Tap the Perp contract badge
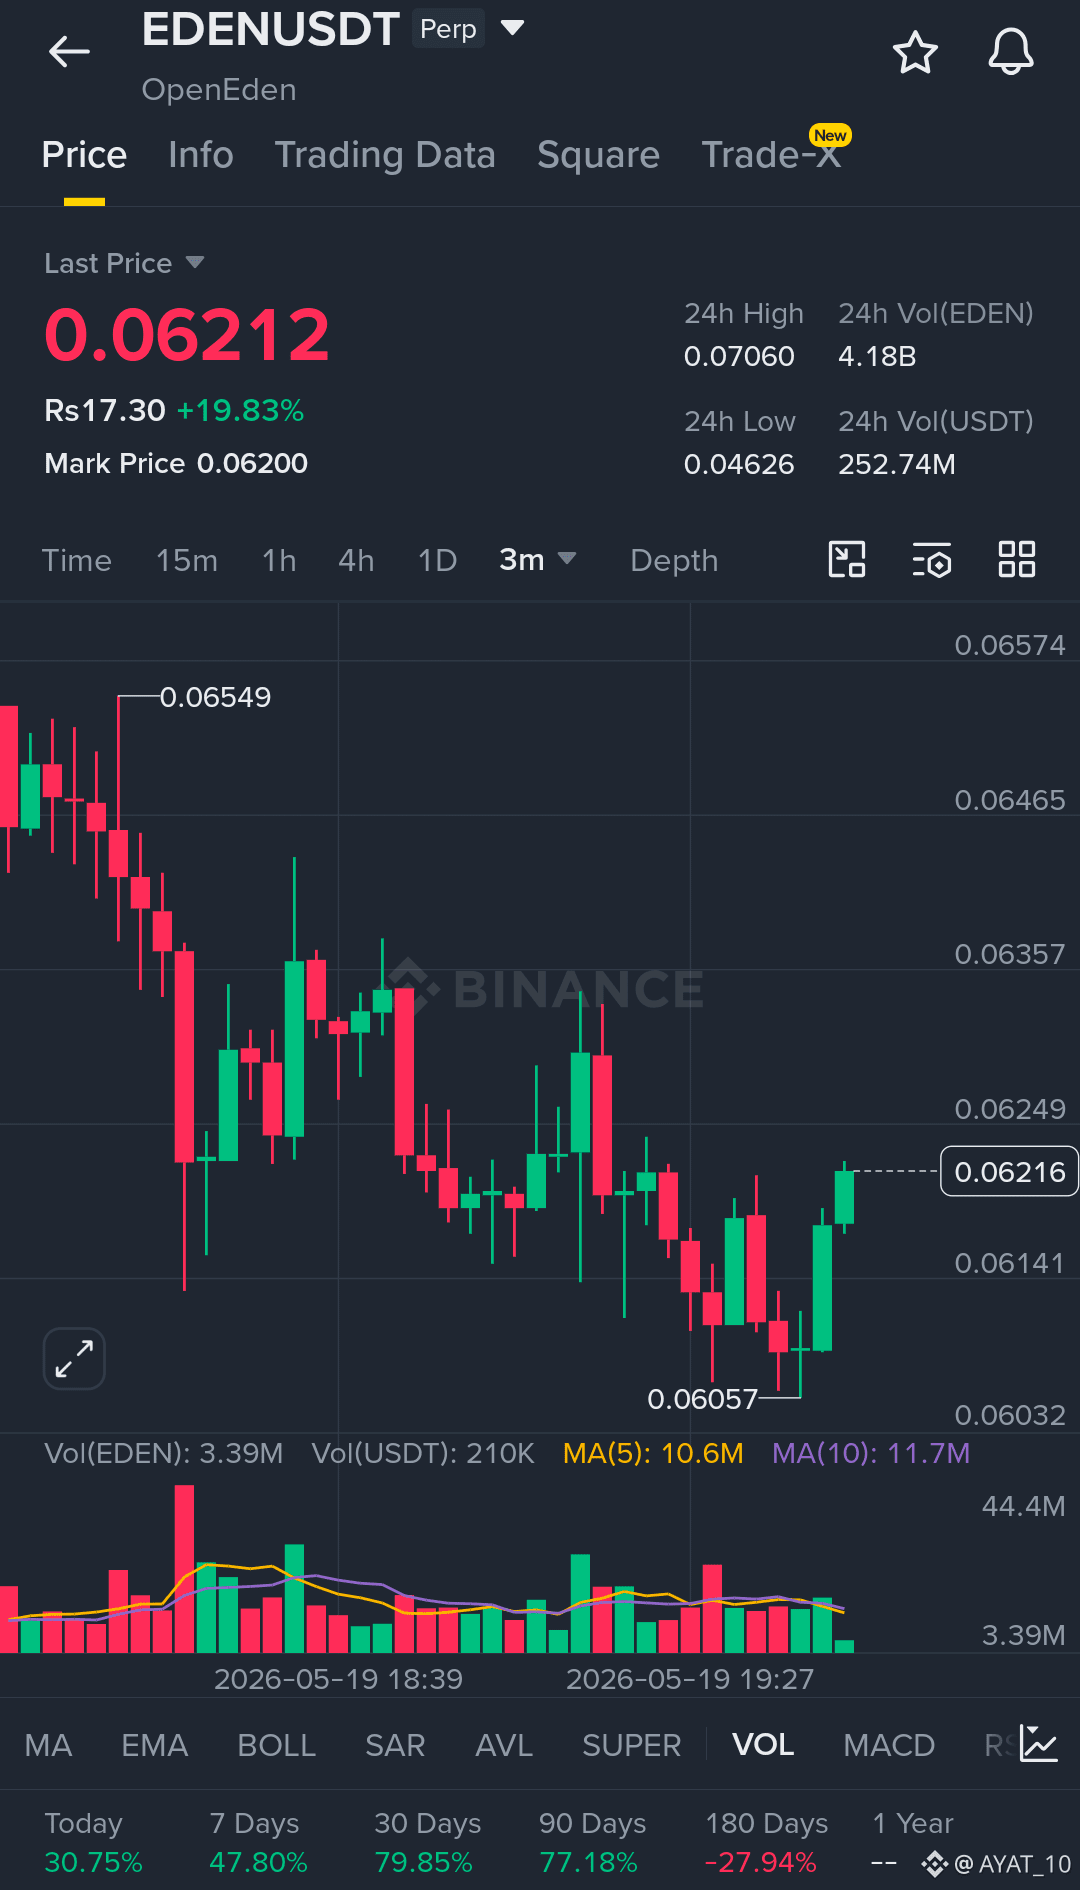This screenshot has width=1080, height=1890. 448,29
